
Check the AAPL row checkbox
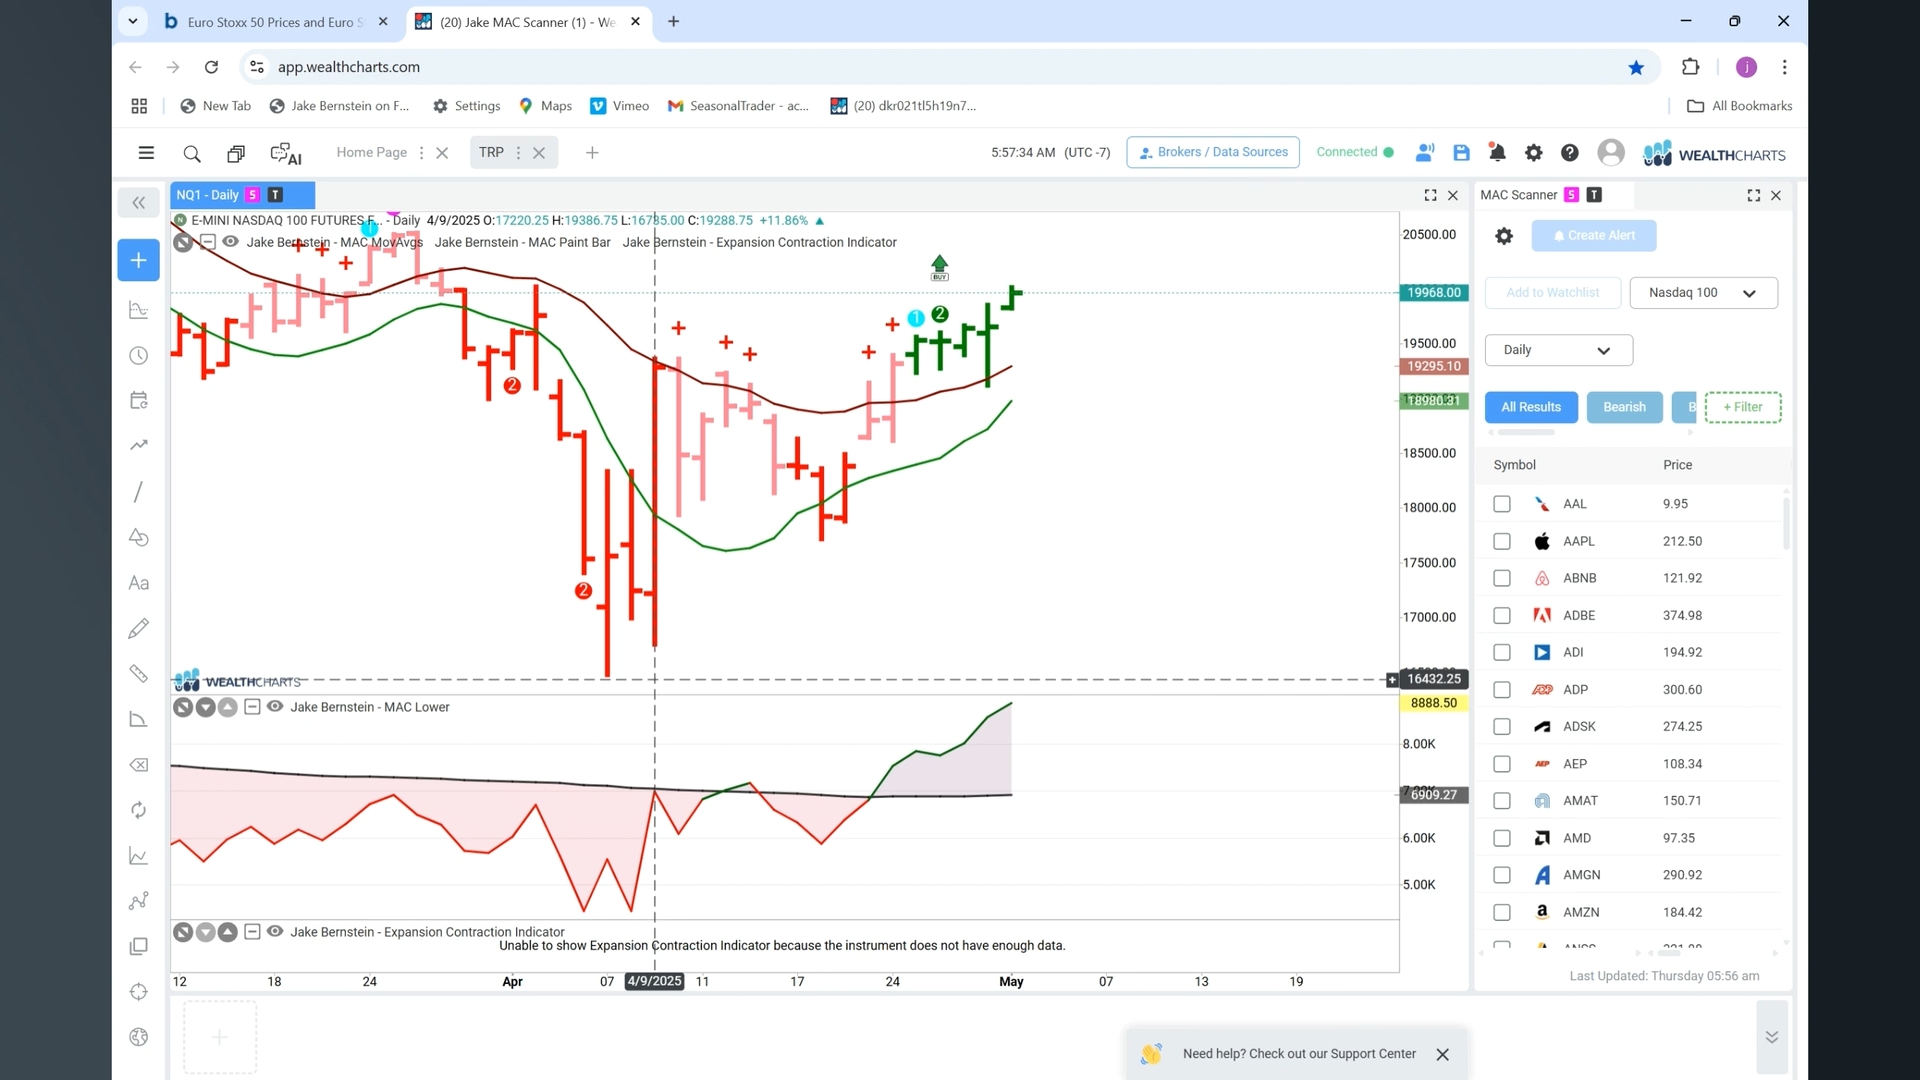point(1501,541)
